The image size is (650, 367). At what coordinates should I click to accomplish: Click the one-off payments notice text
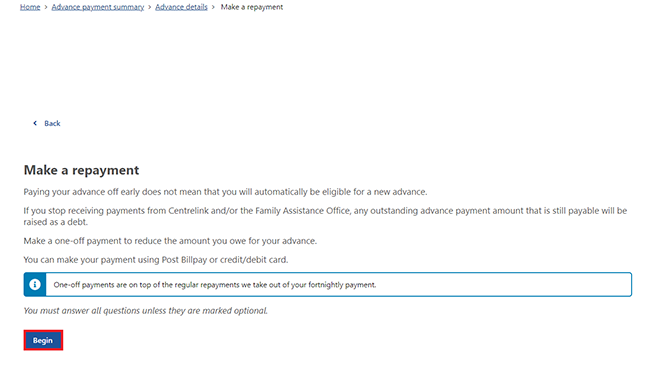click(x=215, y=285)
